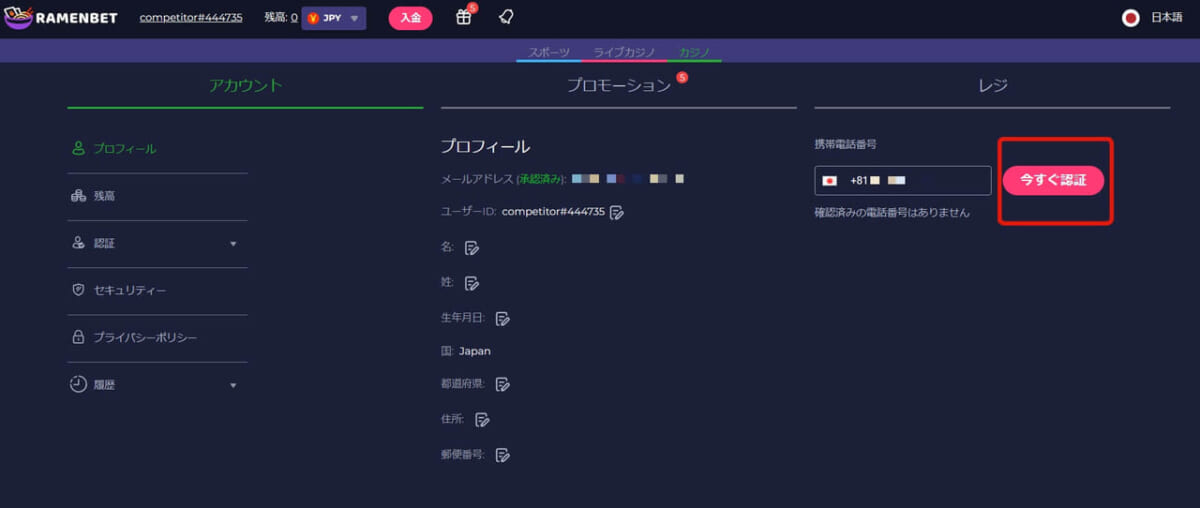Edit the 生年月日 field icon
Viewport: 1200px width, 508px height.
pyautogui.click(x=503, y=318)
